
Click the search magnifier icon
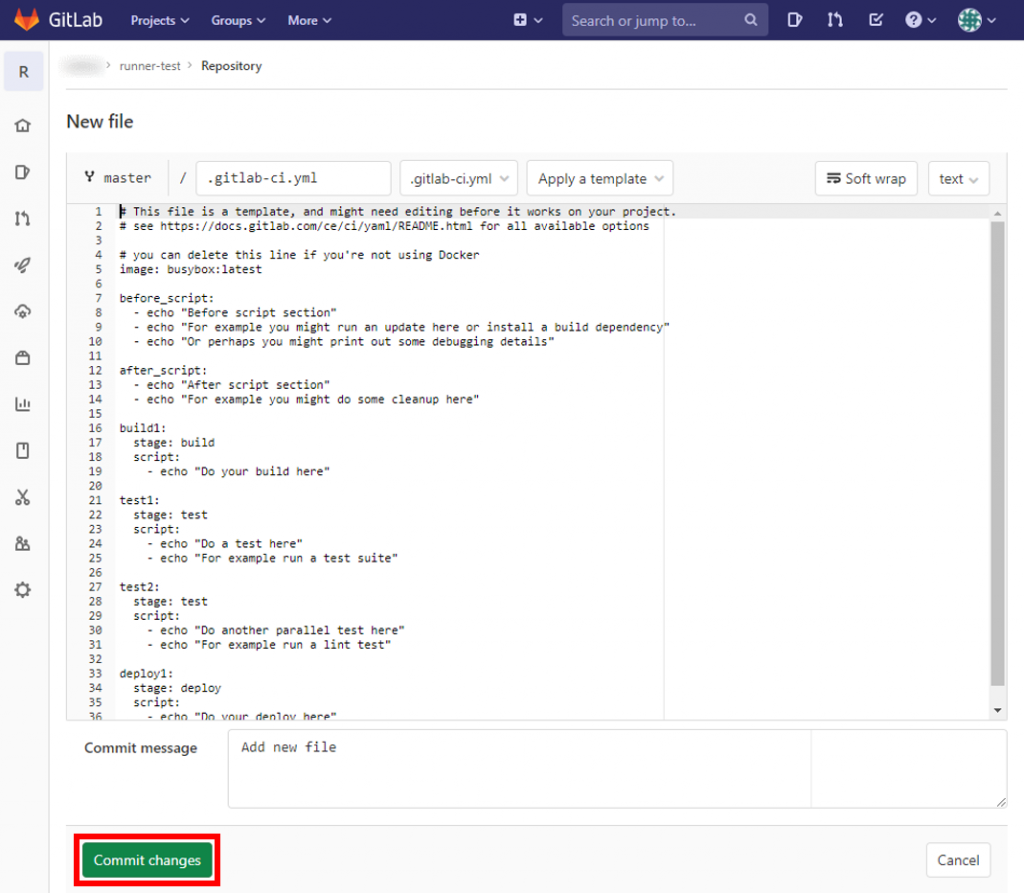click(x=751, y=20)
